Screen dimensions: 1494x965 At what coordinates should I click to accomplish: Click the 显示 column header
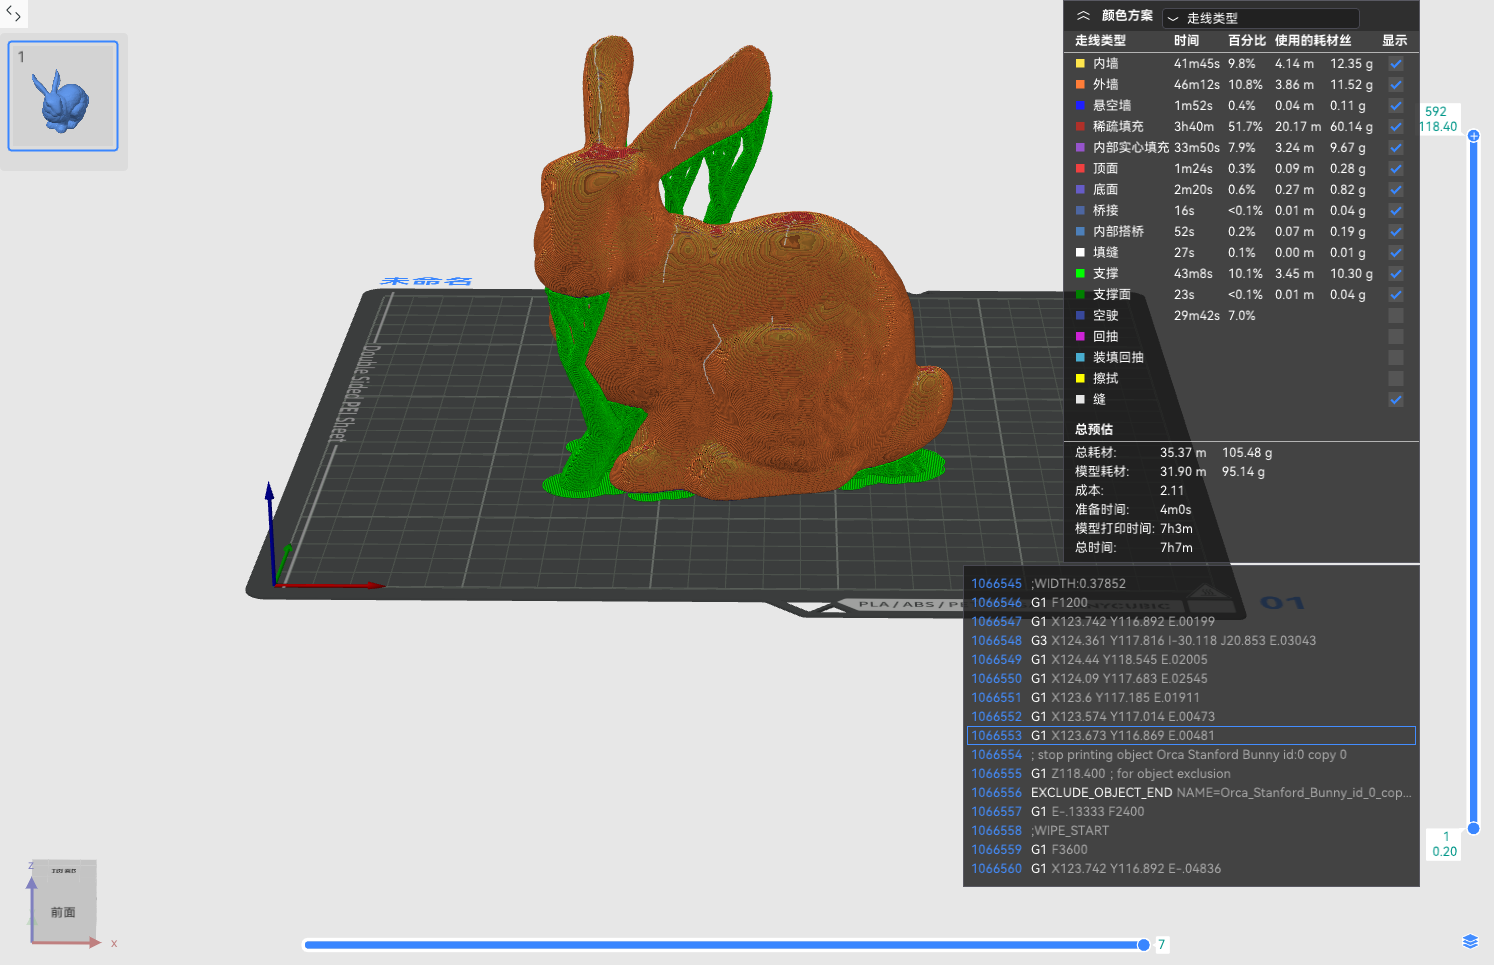point(1394,41)
